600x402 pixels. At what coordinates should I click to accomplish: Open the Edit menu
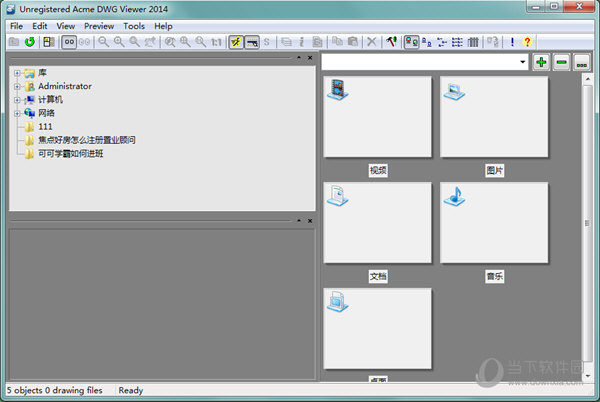pos(40,26)
